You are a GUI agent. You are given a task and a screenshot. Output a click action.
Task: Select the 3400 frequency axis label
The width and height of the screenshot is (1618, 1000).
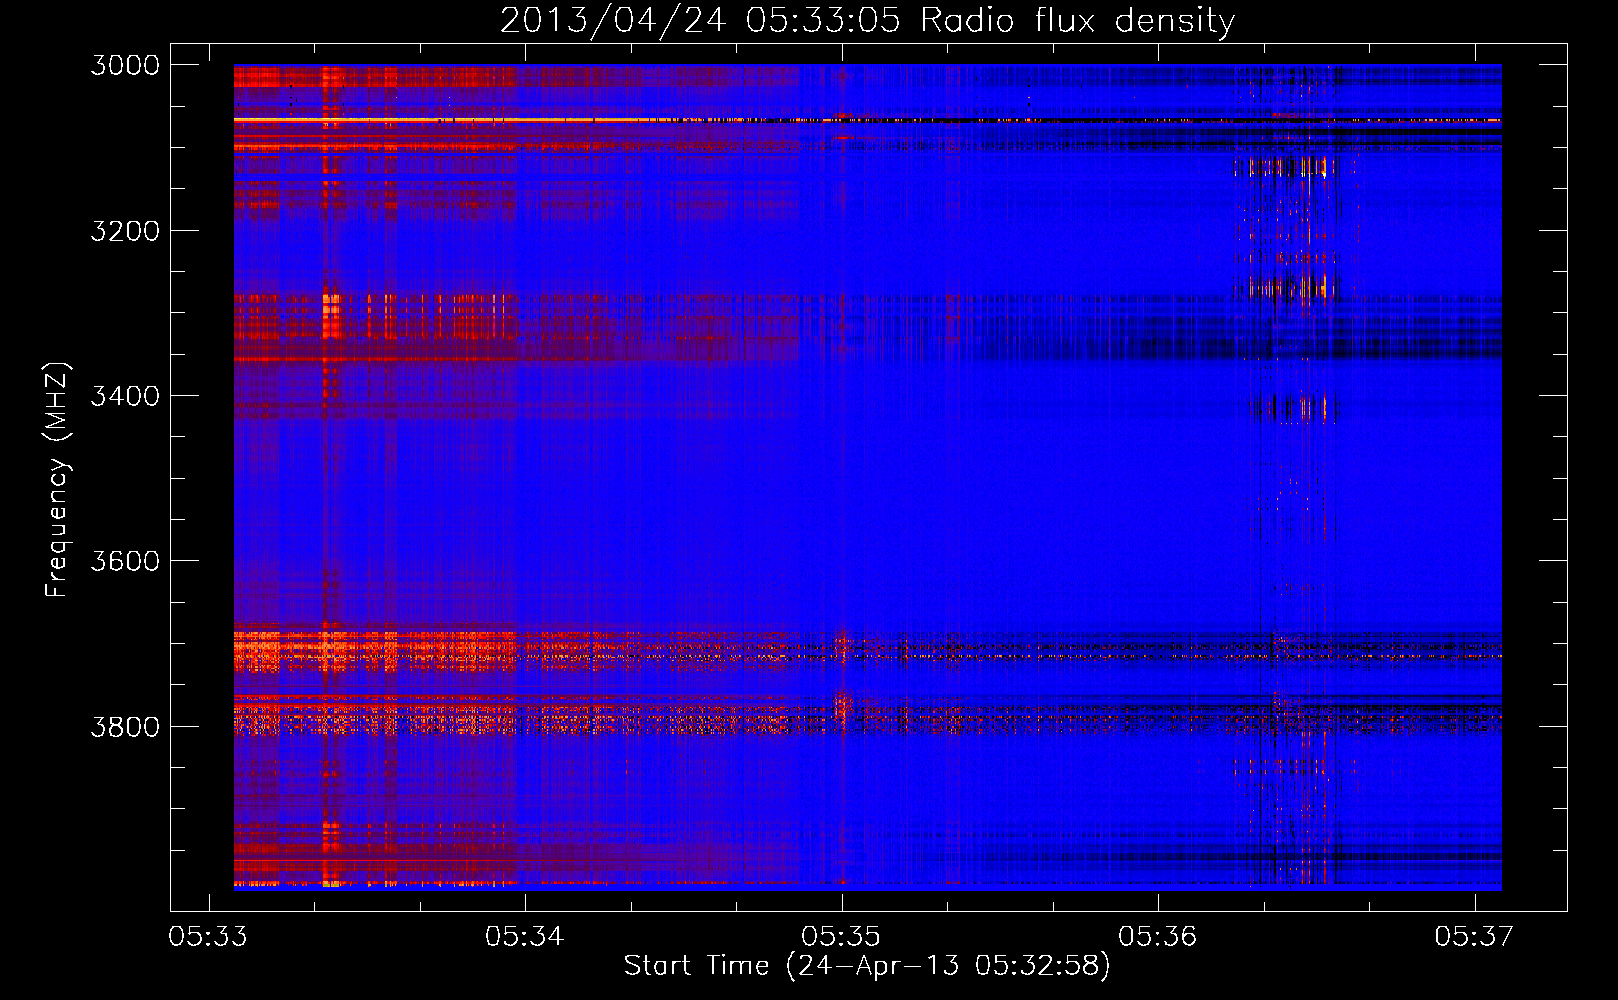click(x=125, y=396)
